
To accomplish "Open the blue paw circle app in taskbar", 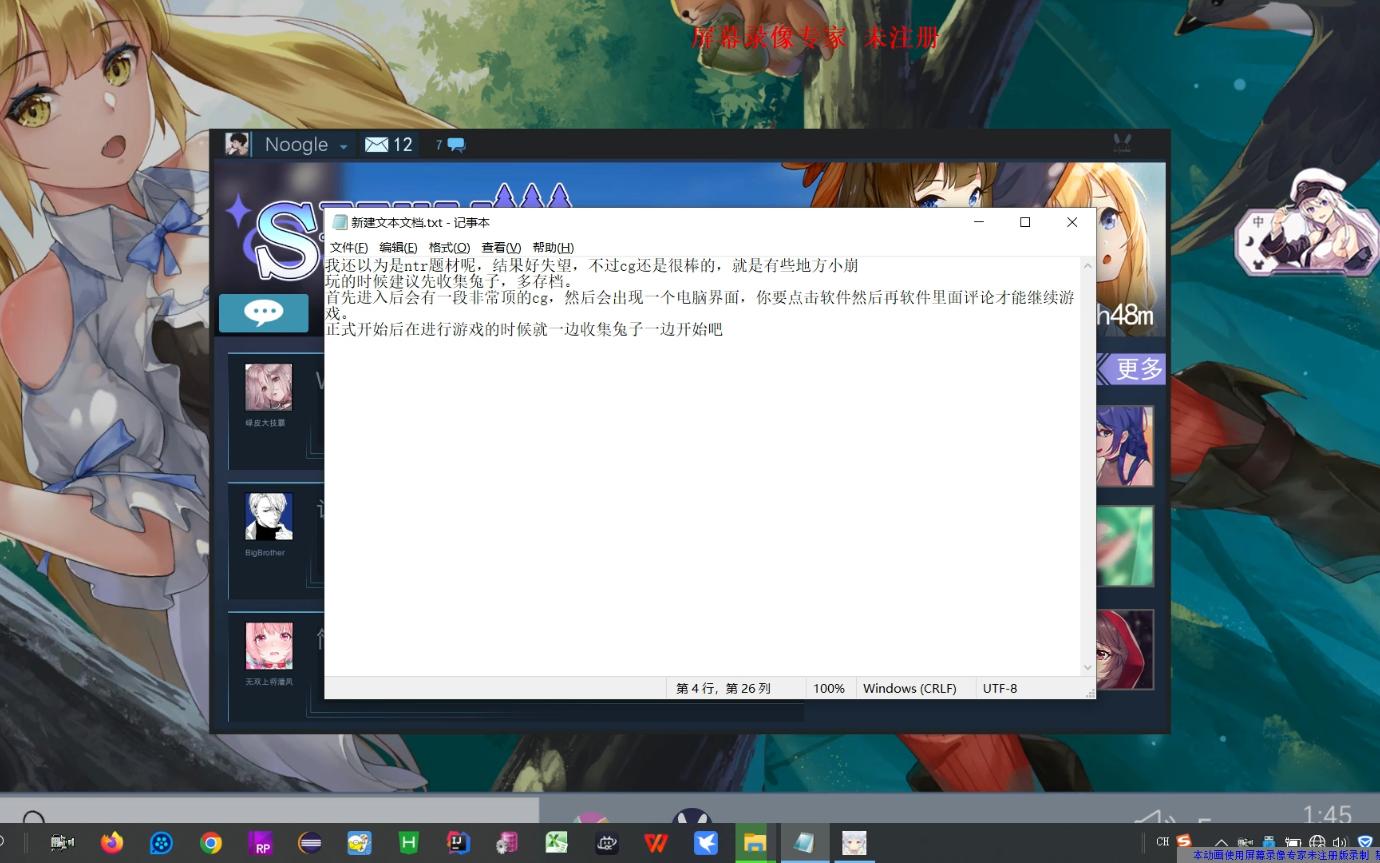I will (161, 843).
